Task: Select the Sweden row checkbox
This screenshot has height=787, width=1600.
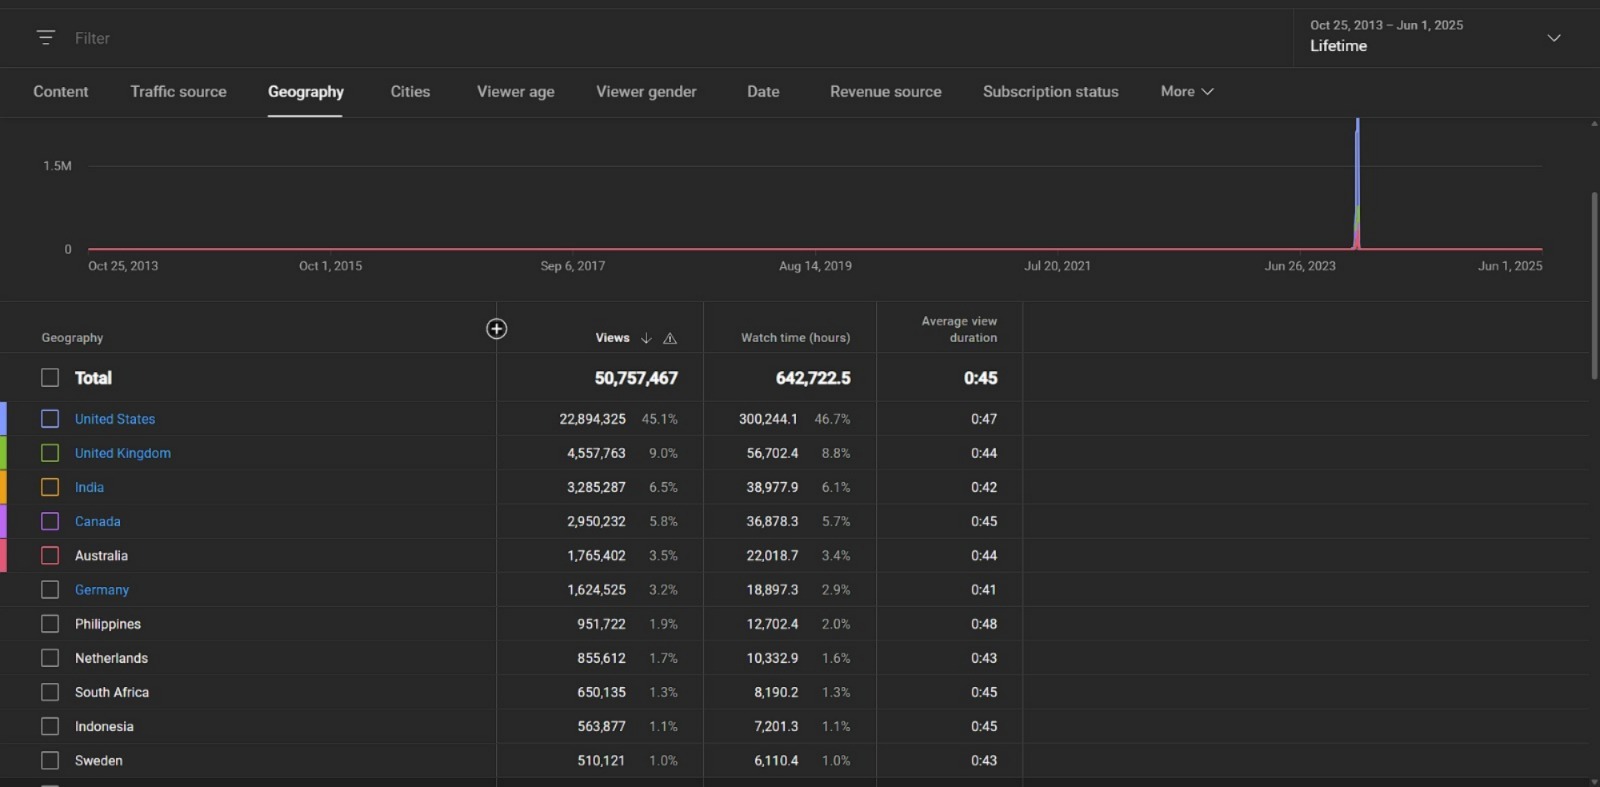Action: pos(50,761)
